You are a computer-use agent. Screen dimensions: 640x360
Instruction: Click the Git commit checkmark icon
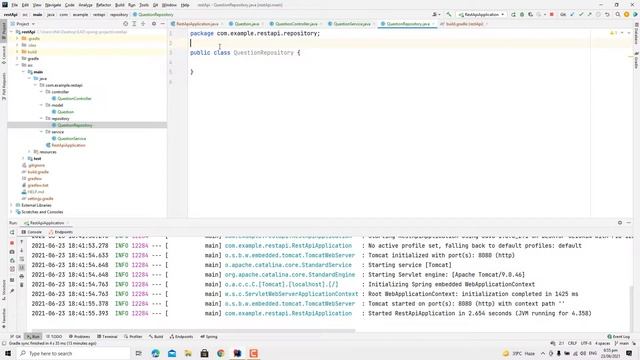point(581,15)
